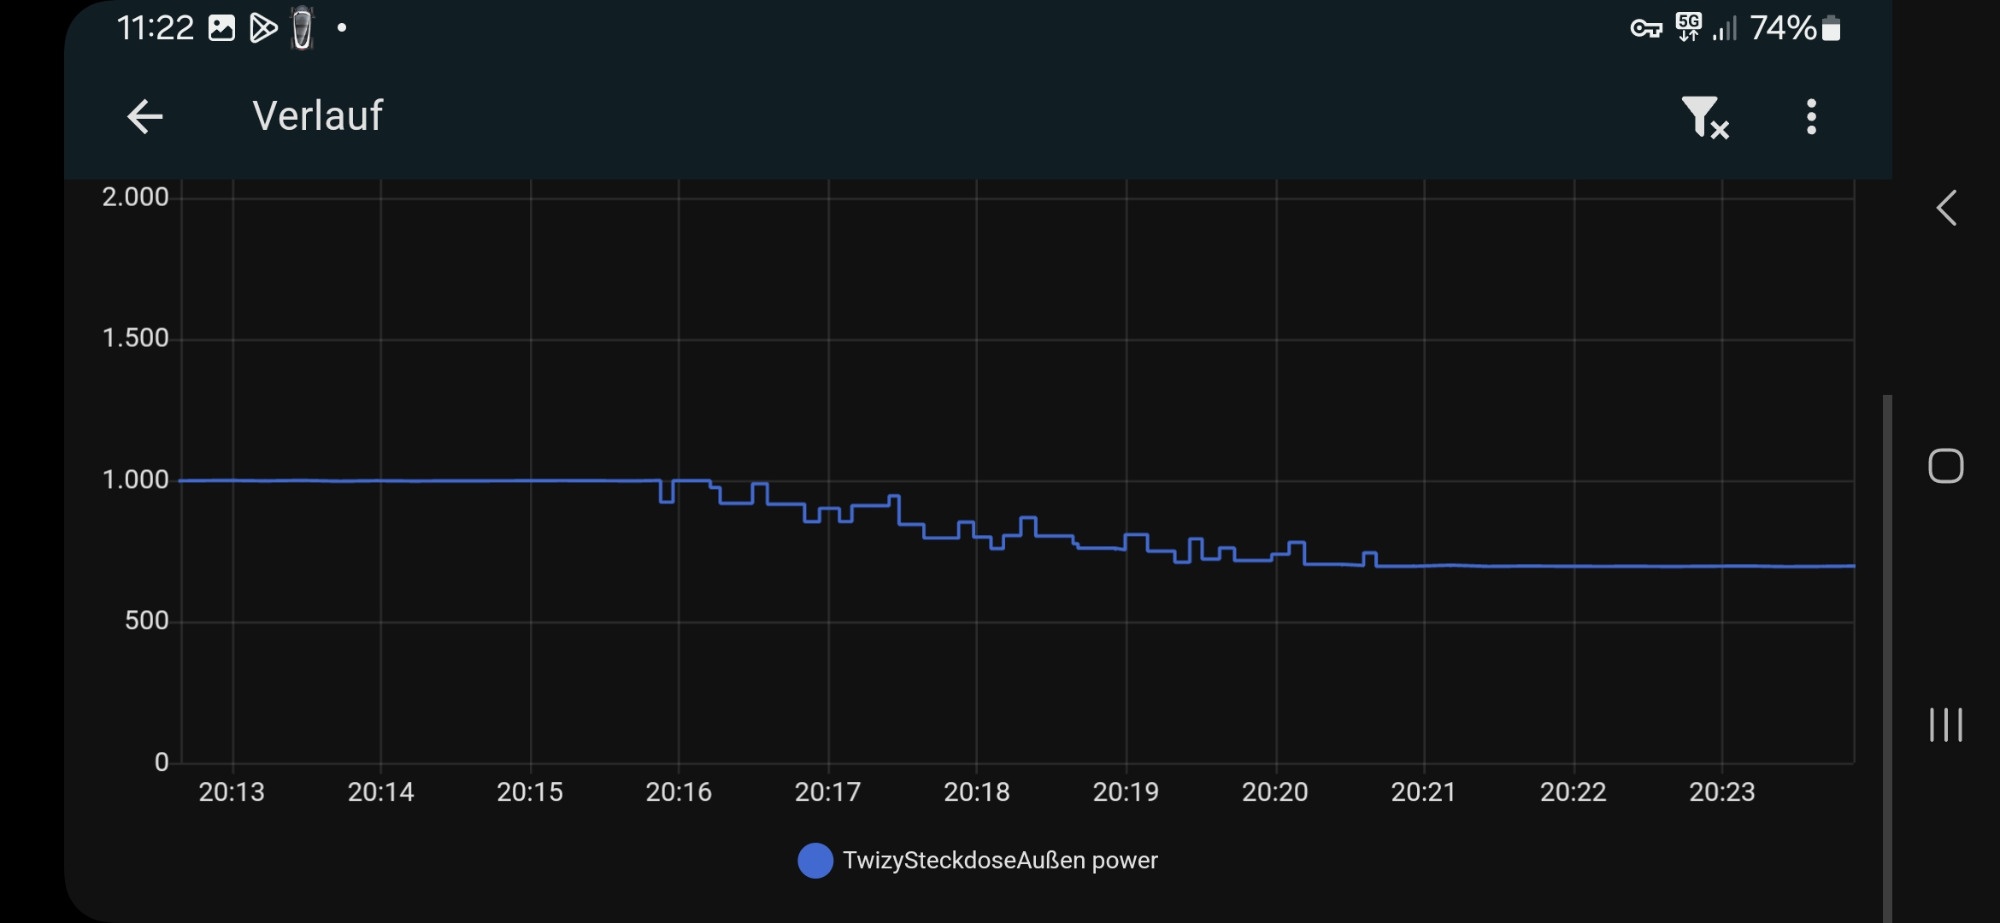This screenshot has width=2000, height=923.
Task: Tap the VPN key icon in status bar
Action: point(1645,28)
